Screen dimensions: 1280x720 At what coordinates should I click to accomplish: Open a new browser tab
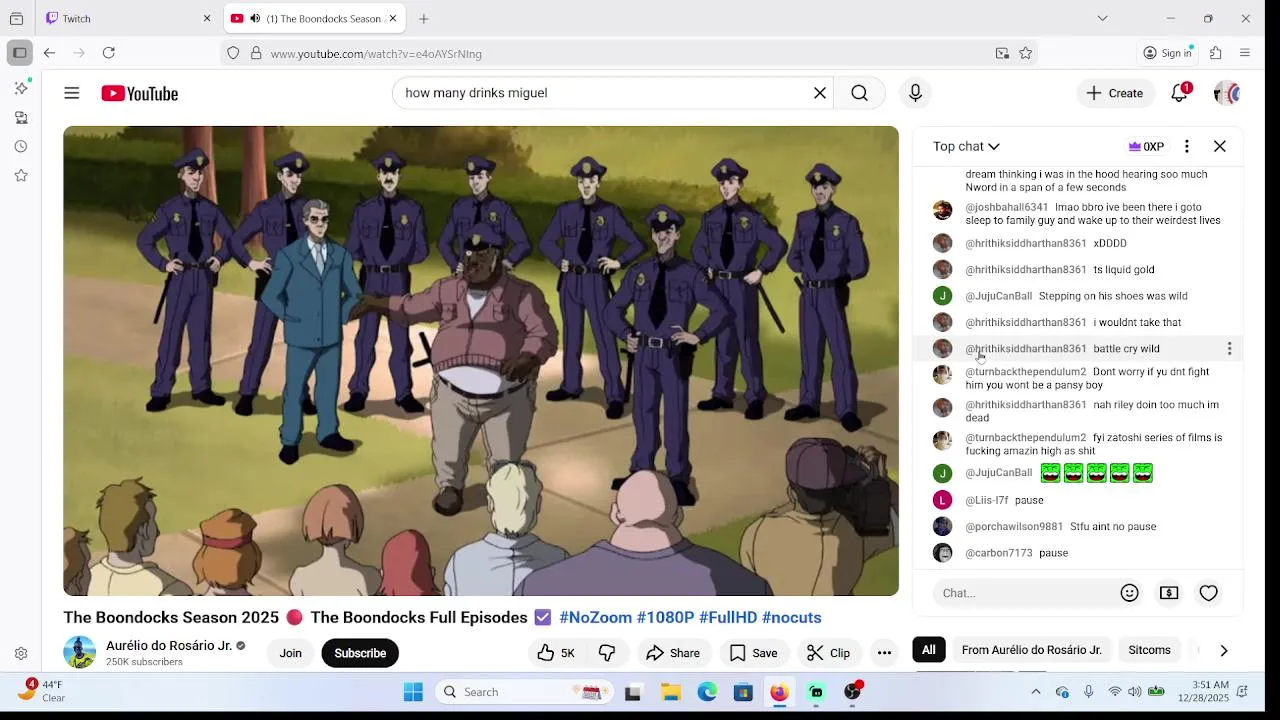coord(424,18)
